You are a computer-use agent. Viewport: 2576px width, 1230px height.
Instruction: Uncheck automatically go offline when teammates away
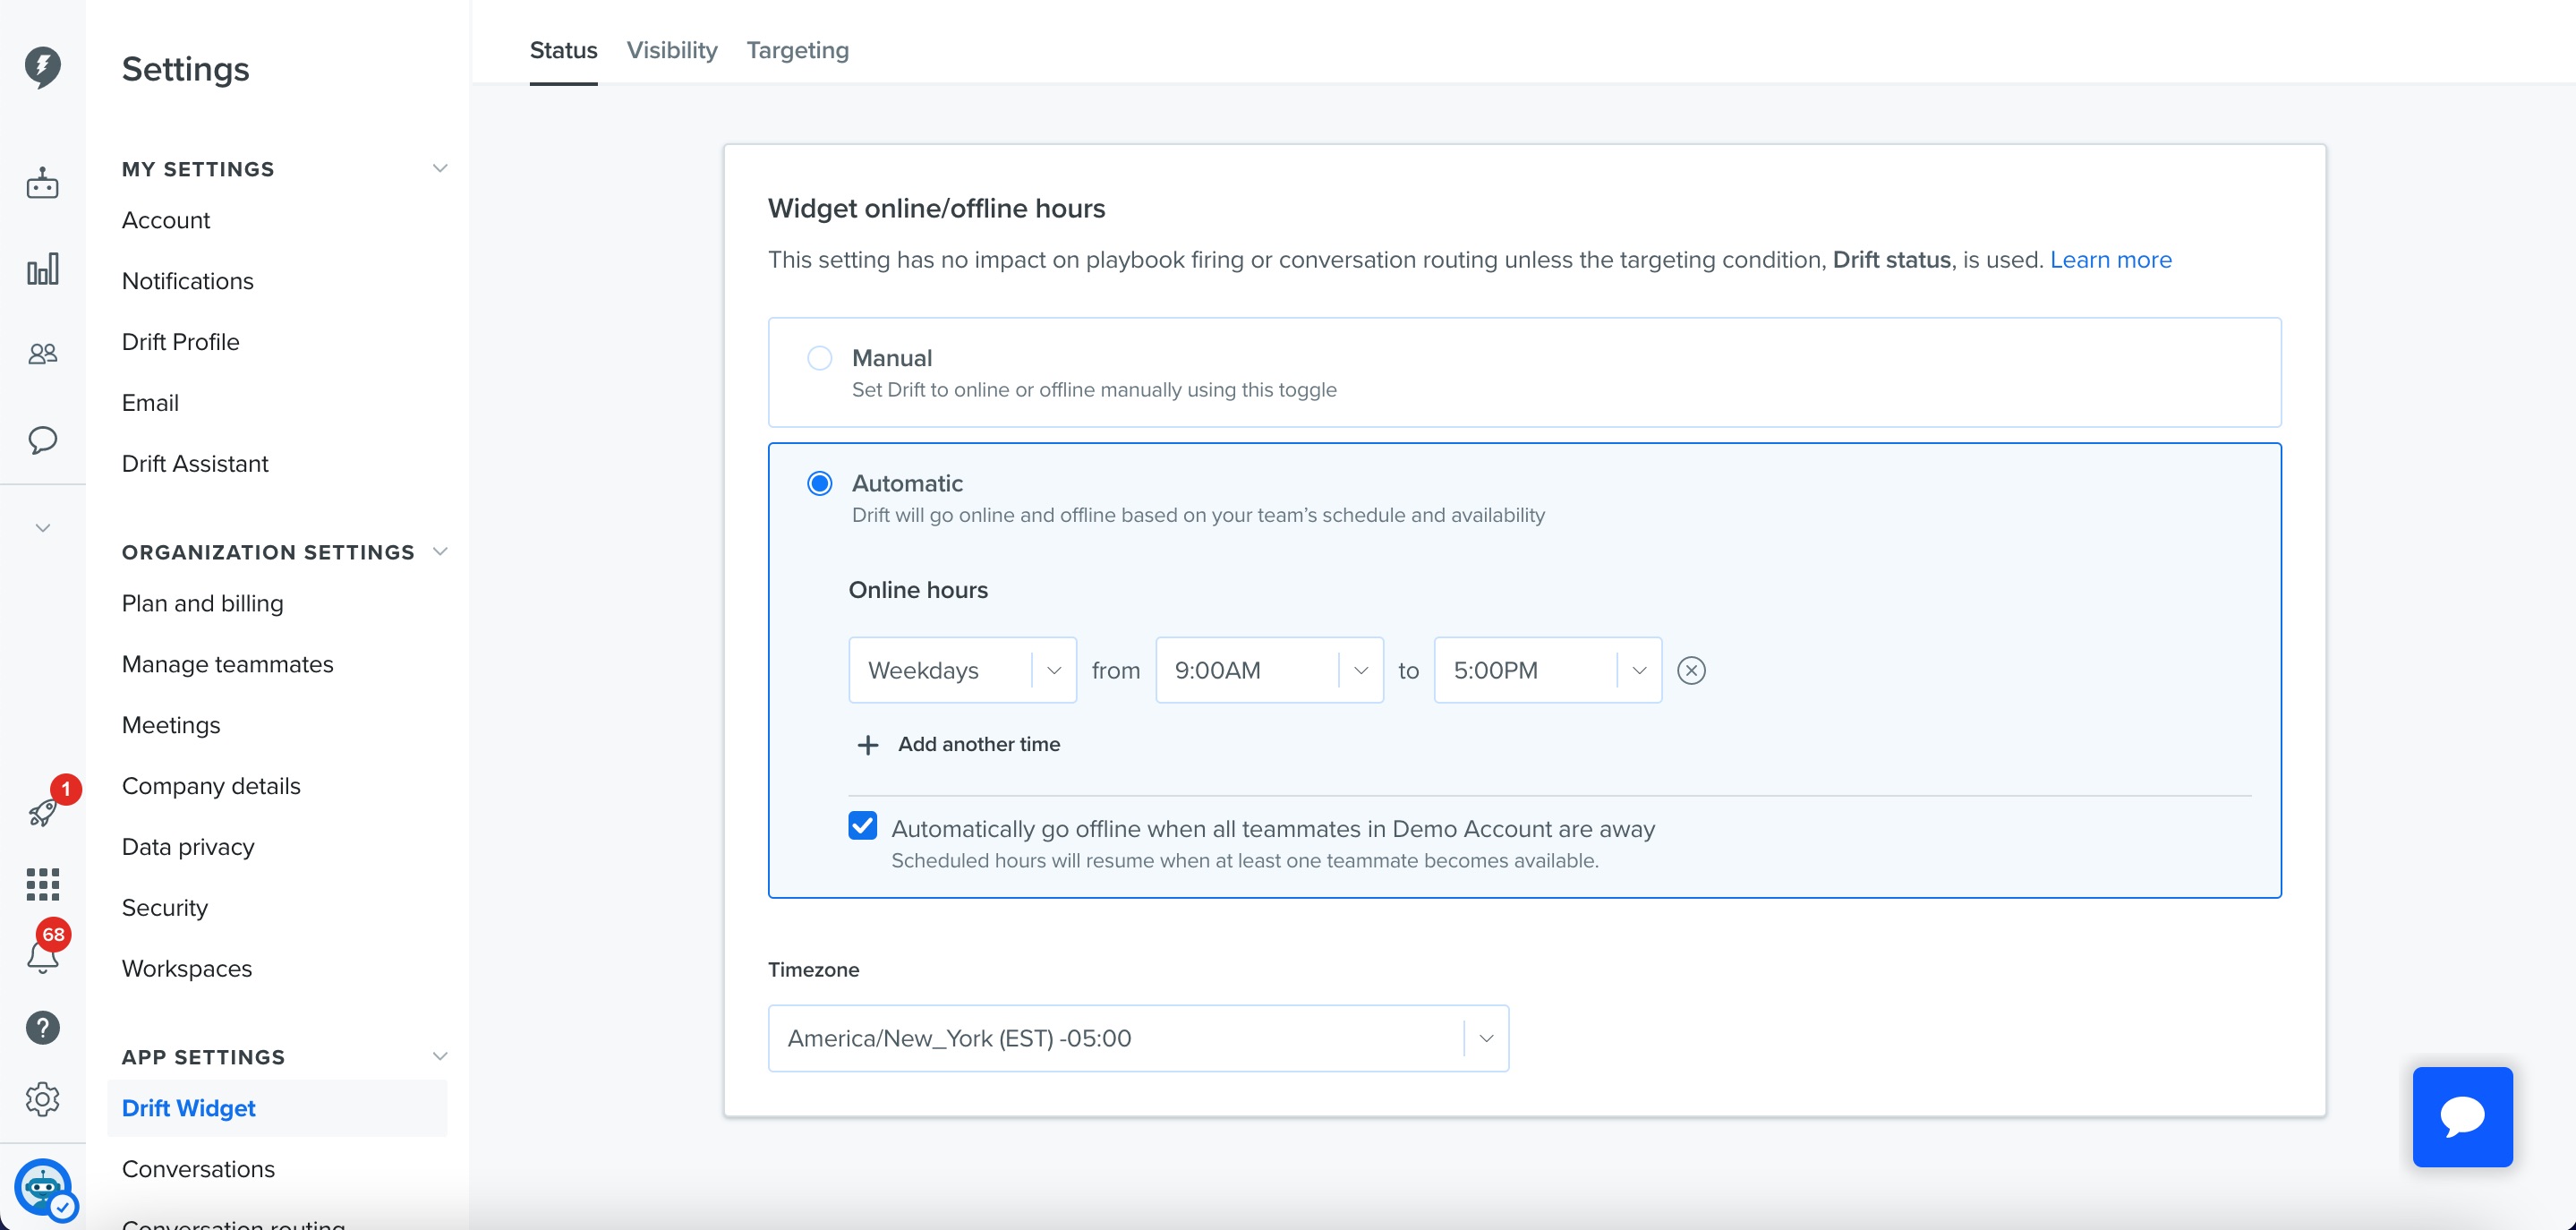(x=862, y=826)
